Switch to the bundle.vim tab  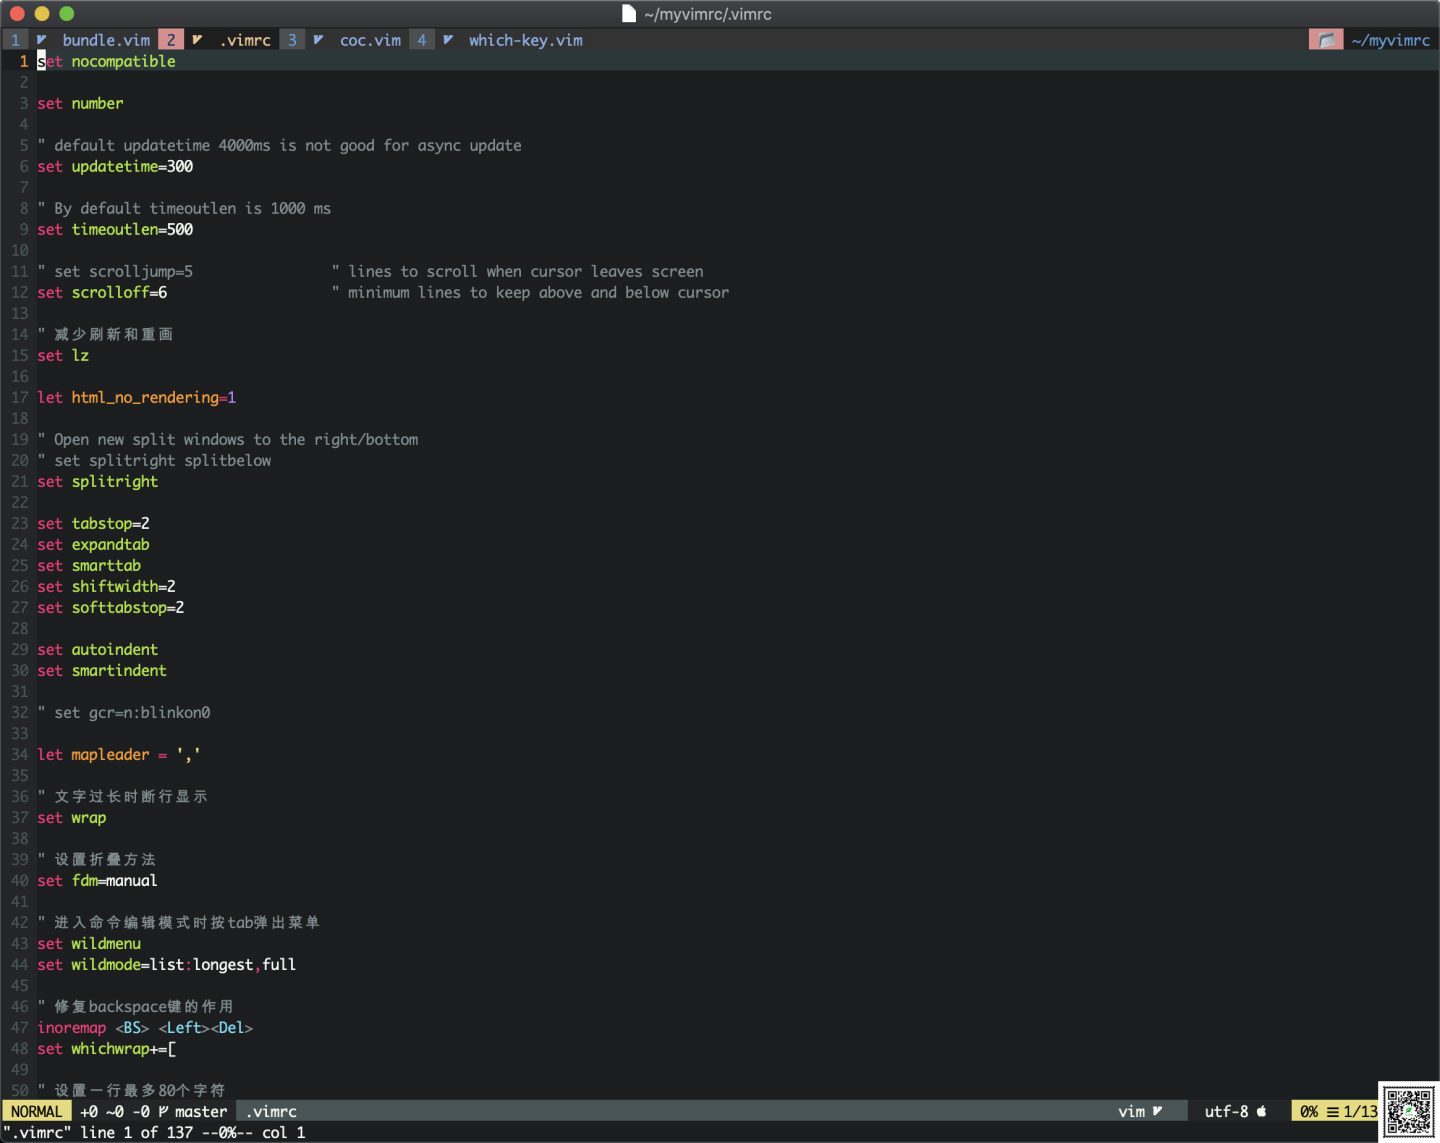(106, 40)
